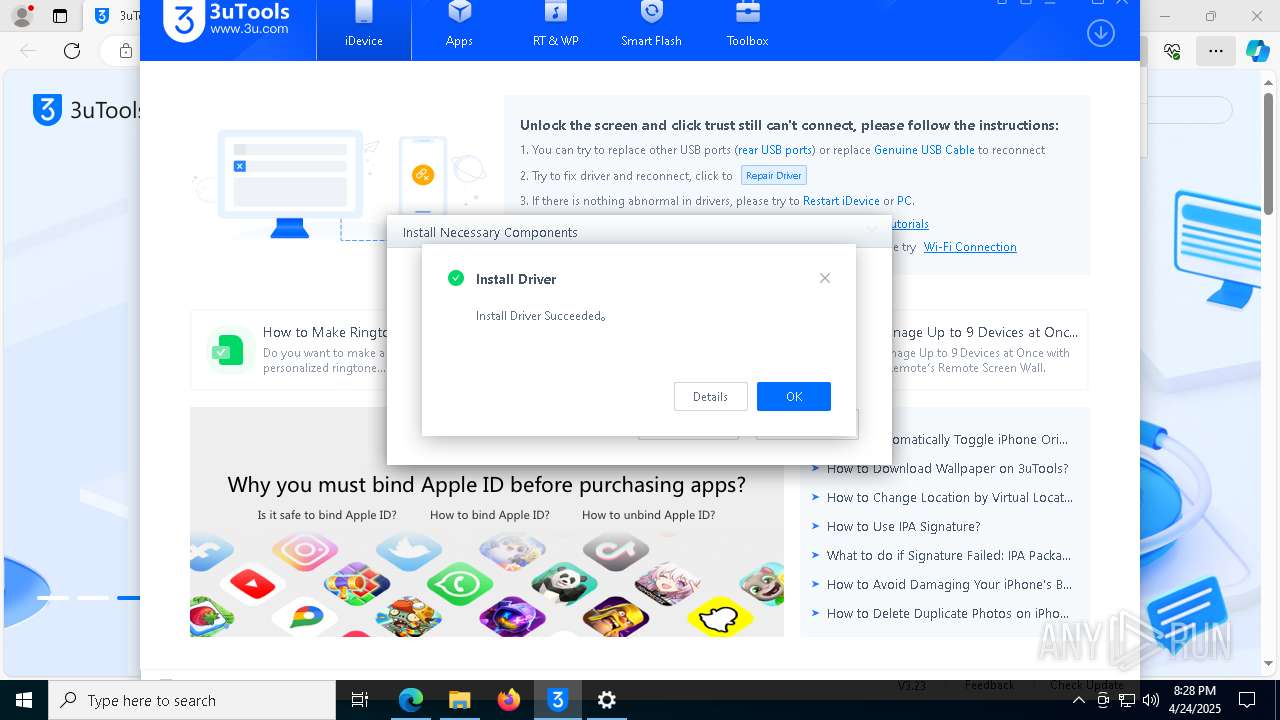The width and height of the screenshot is (1280, 720).
Task: Open the Edge Settings and more menu
Action: 1216,51
